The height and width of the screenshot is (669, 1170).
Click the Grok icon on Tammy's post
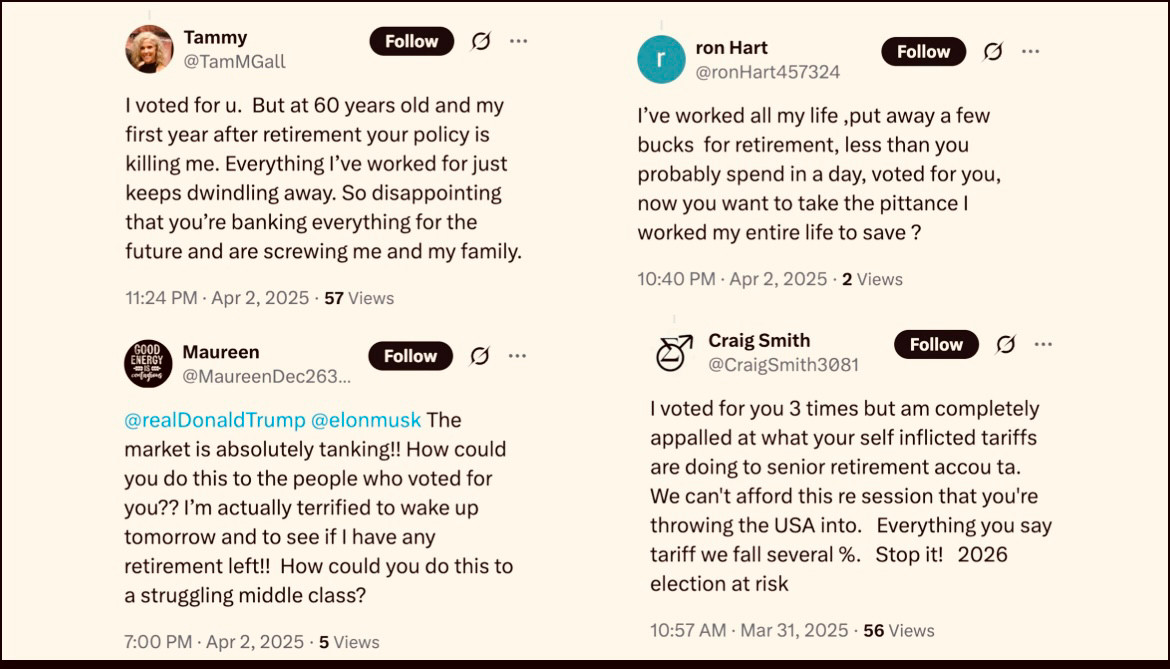click(481, 41)
